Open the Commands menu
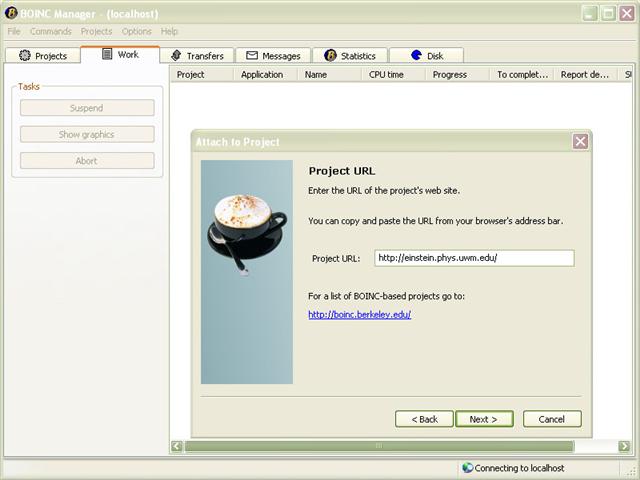640x480 pixels. (51, 31)
